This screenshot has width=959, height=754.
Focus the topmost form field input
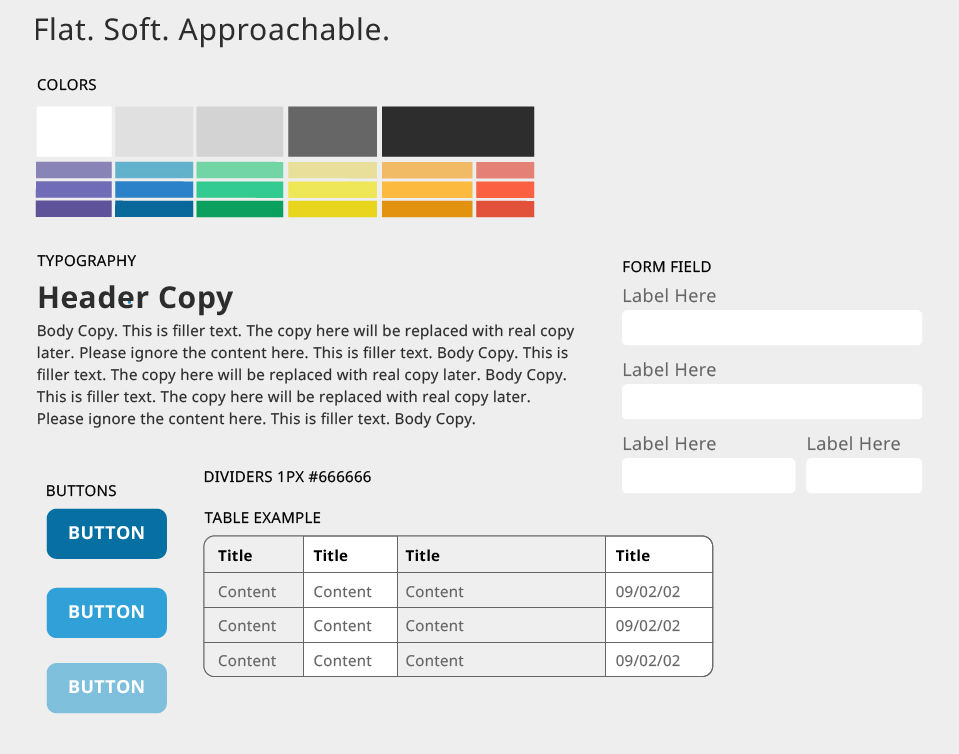[x=771, y=327]
